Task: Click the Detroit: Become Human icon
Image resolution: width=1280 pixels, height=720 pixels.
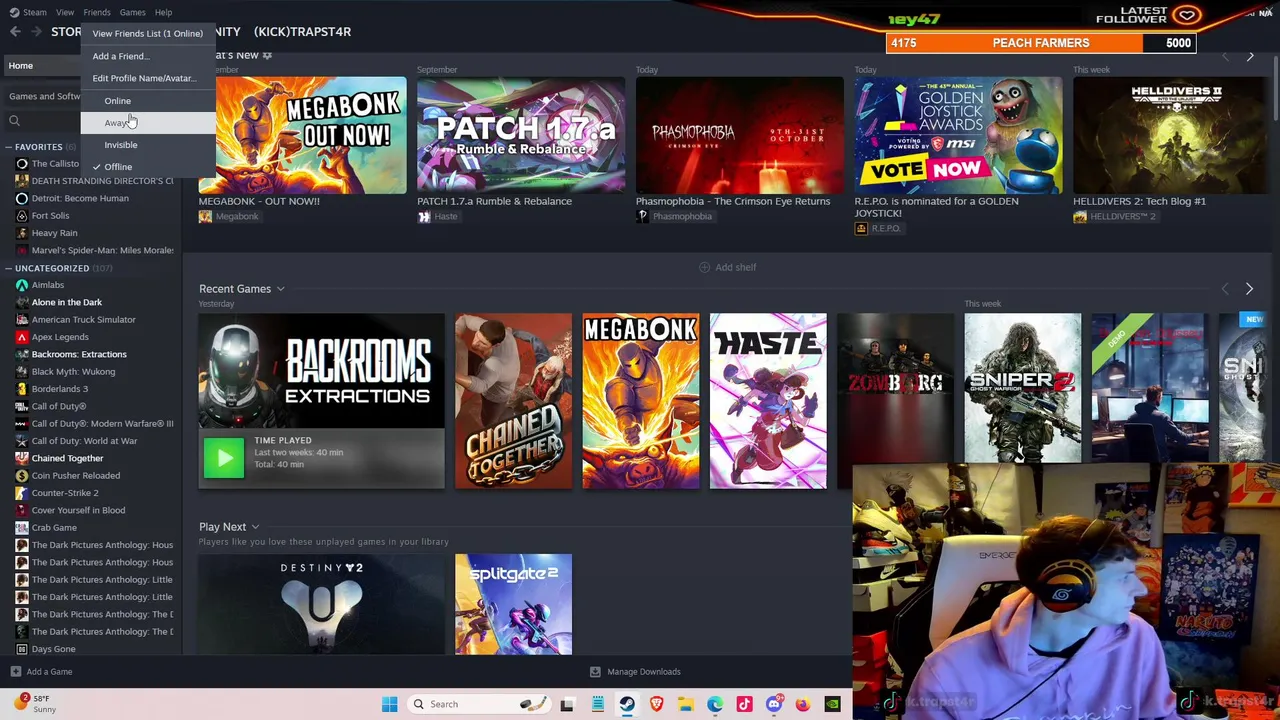Action: point(22,198)
